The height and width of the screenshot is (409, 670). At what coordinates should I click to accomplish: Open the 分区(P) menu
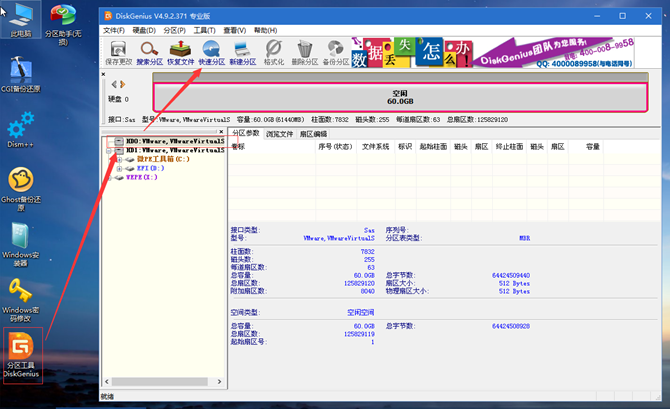pos(174,30)
